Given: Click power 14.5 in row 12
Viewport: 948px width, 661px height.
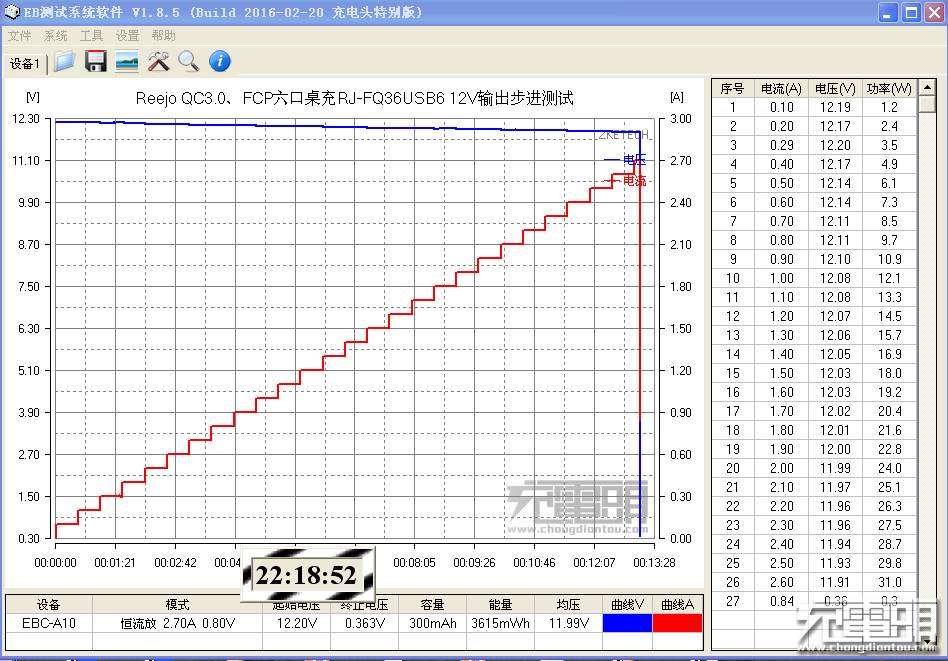Looking at the screenshot, I should pyautogui.click(x=889, y=316).
